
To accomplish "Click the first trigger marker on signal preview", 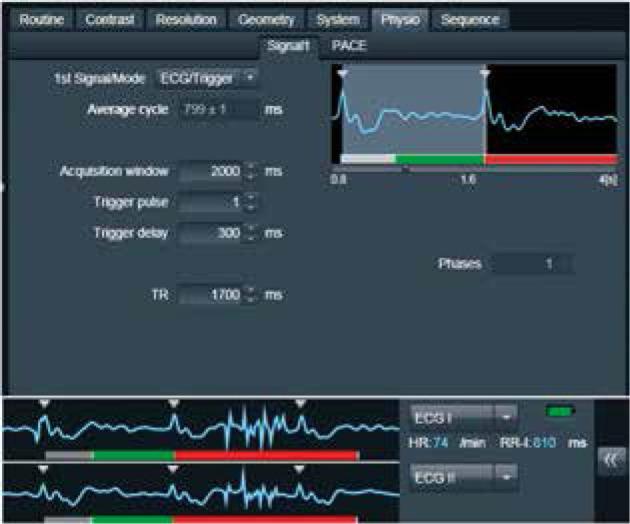I will pyautogui.click(x=342, y=74).
